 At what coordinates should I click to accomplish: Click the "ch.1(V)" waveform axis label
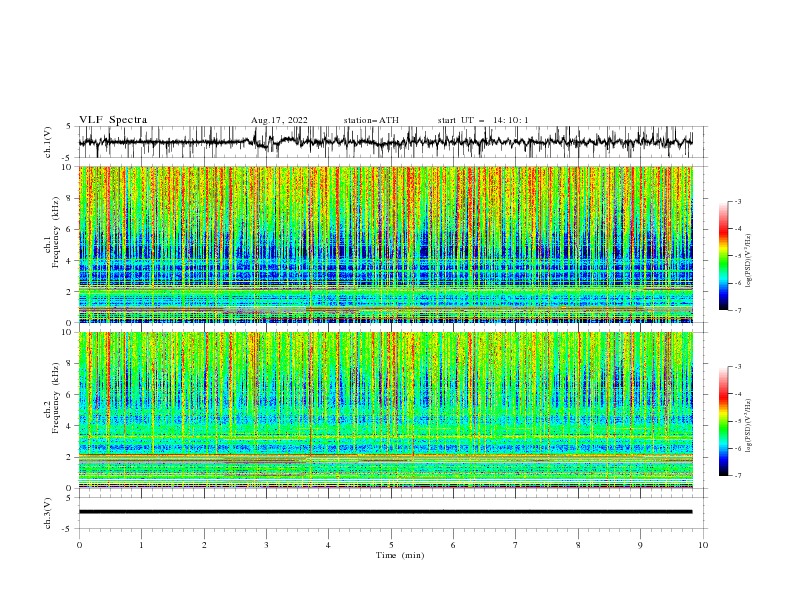[48, 142]
